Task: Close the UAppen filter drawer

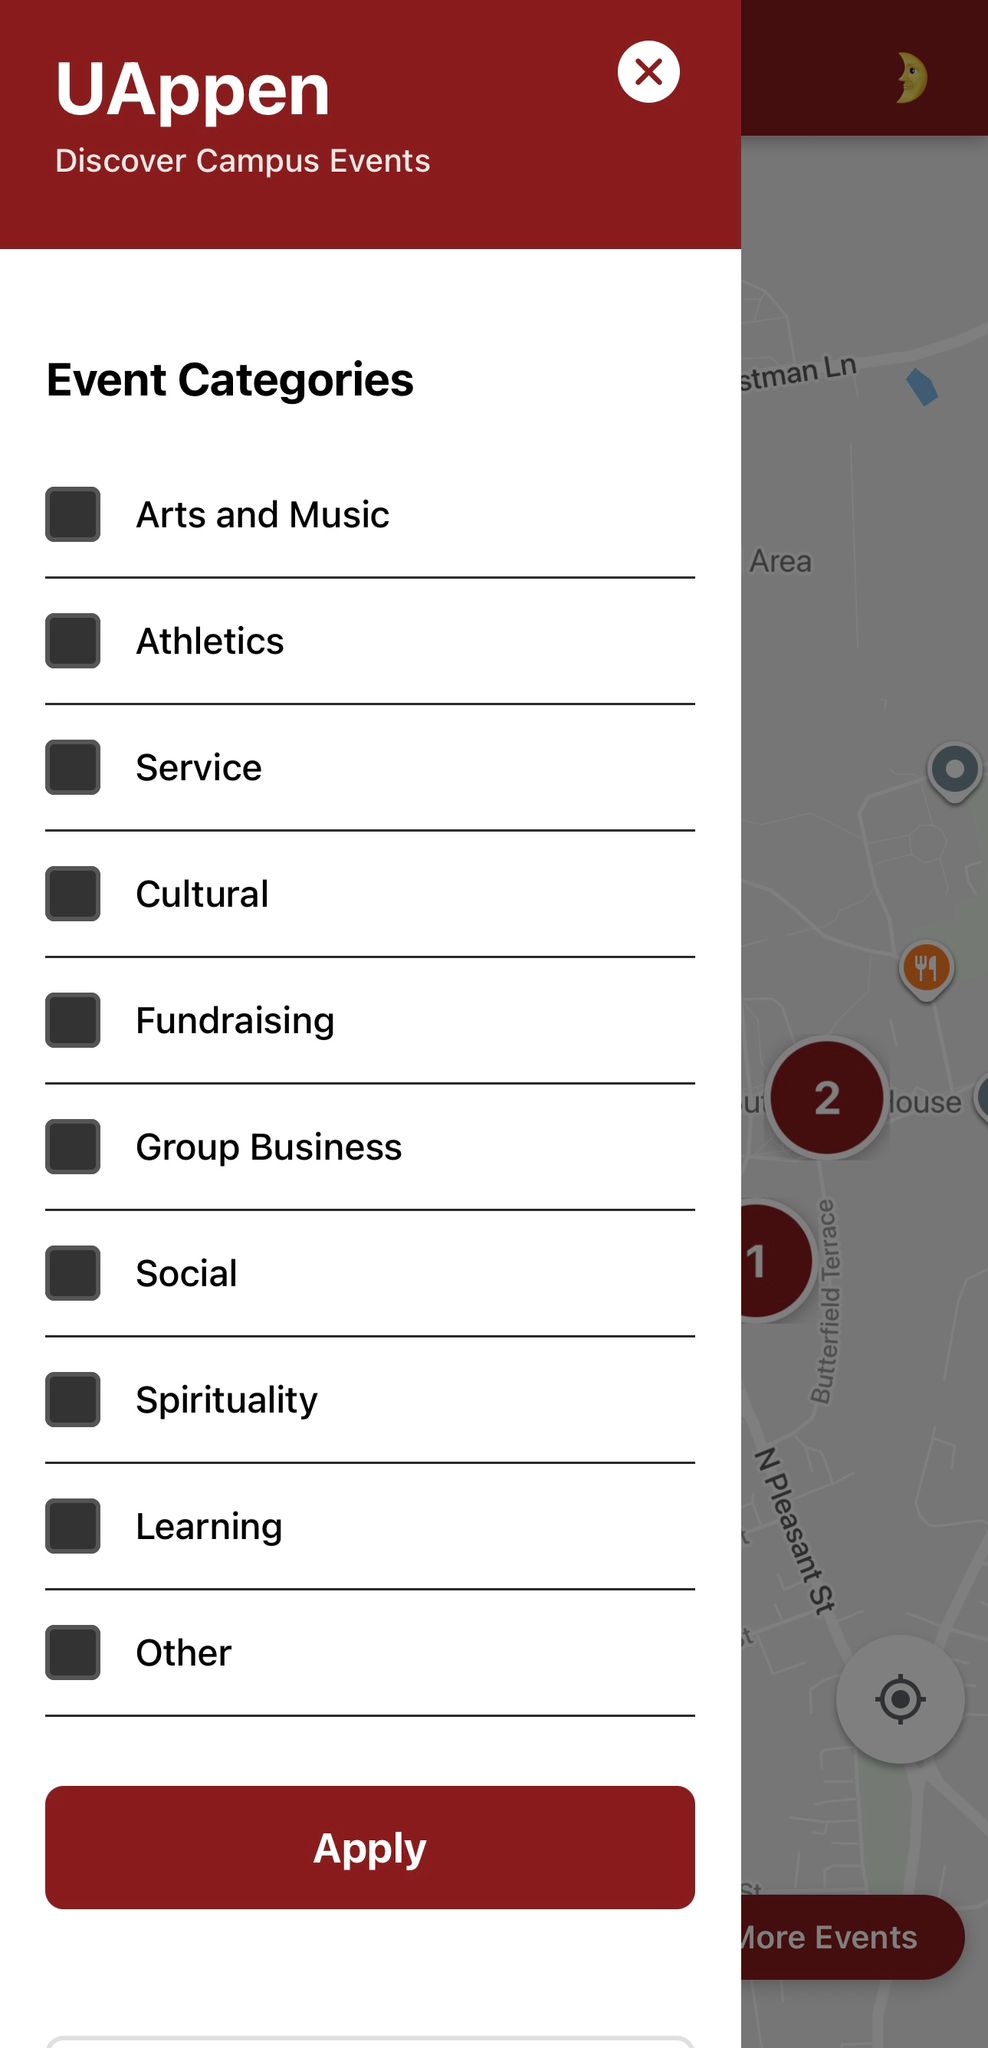Action: pyautogui.click(x=649, y=72)
